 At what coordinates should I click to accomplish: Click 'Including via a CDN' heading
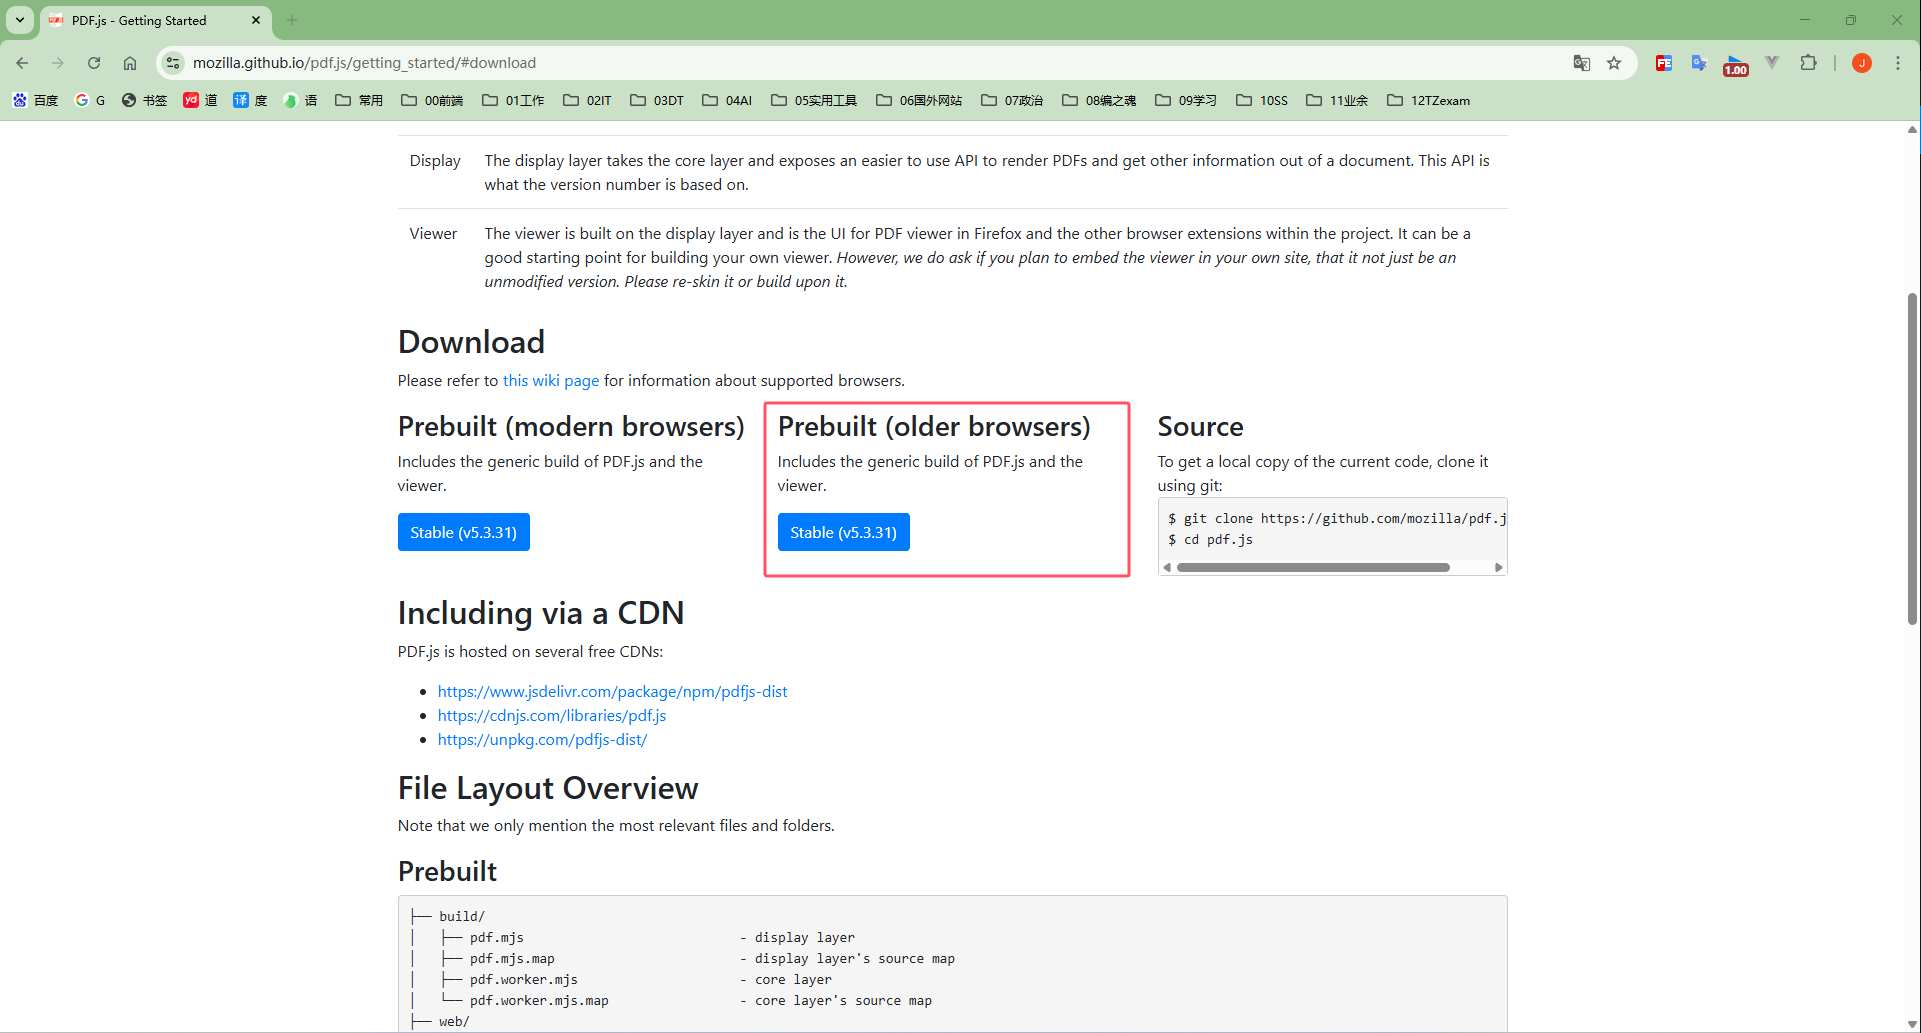pos(541,613)
